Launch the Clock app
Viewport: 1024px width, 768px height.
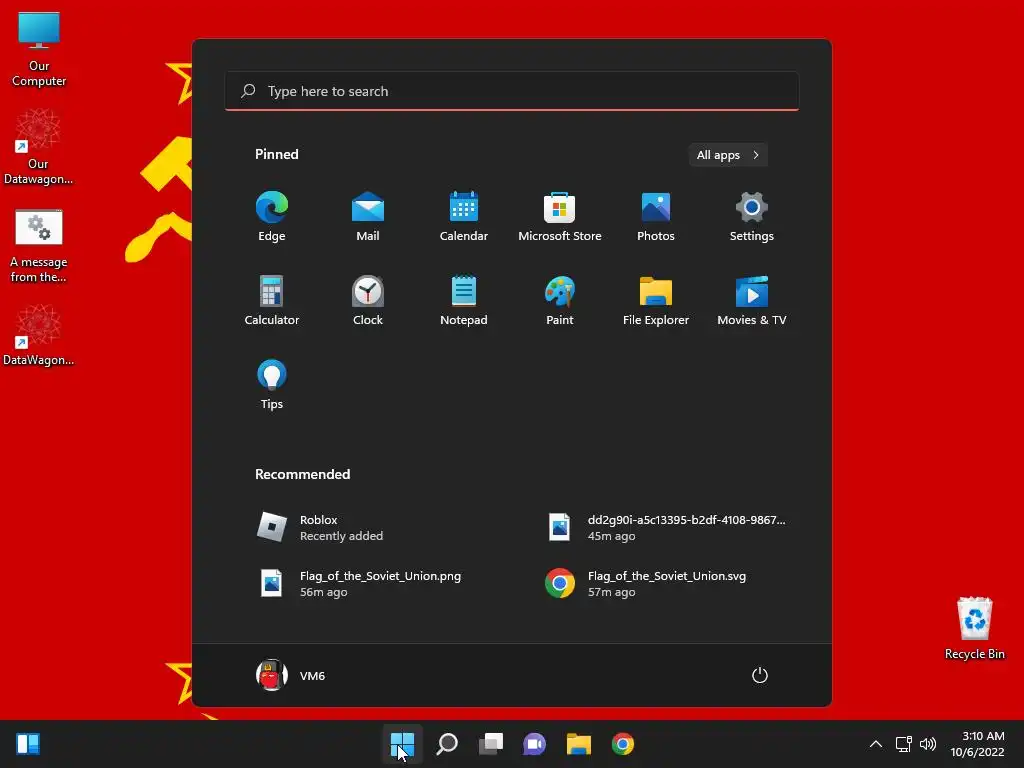(368, 300)
